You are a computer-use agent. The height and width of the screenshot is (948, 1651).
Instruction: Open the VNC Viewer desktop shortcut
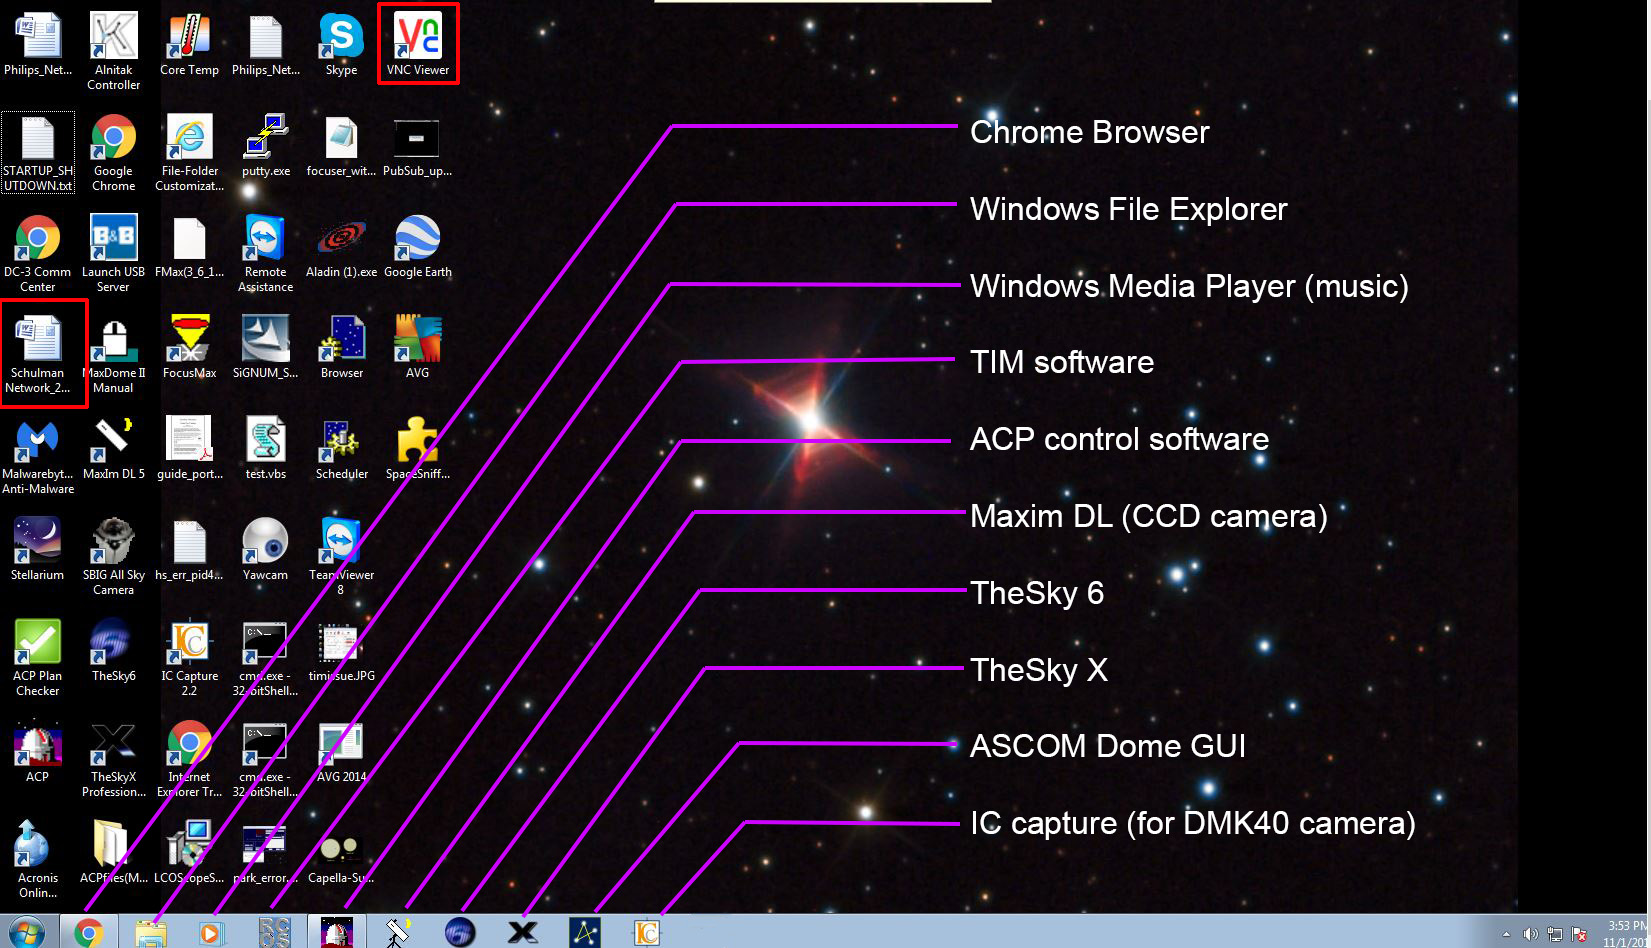pos(417,44)
